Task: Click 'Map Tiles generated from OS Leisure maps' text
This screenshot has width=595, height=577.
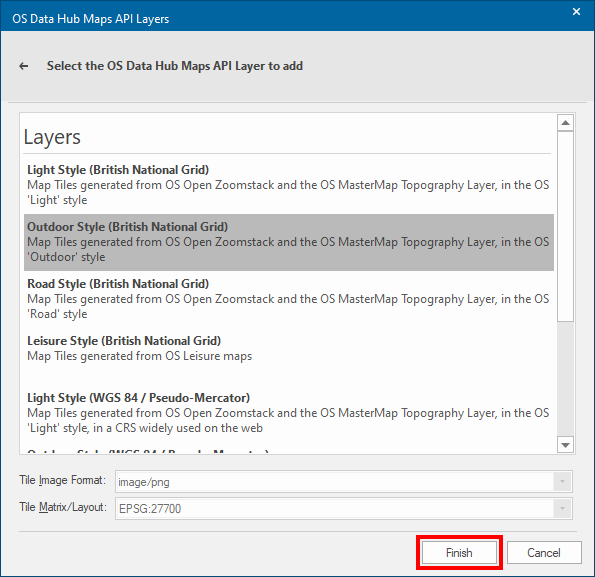Action: click(x=139, y=356)
